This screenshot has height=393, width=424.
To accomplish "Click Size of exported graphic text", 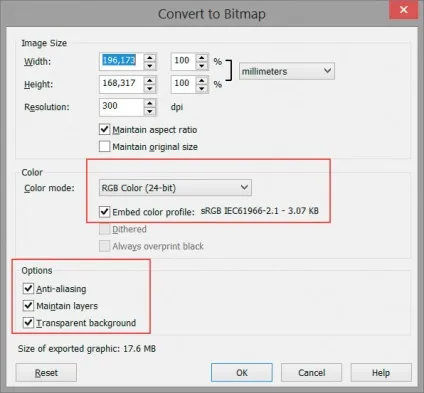I will [87, 349].
